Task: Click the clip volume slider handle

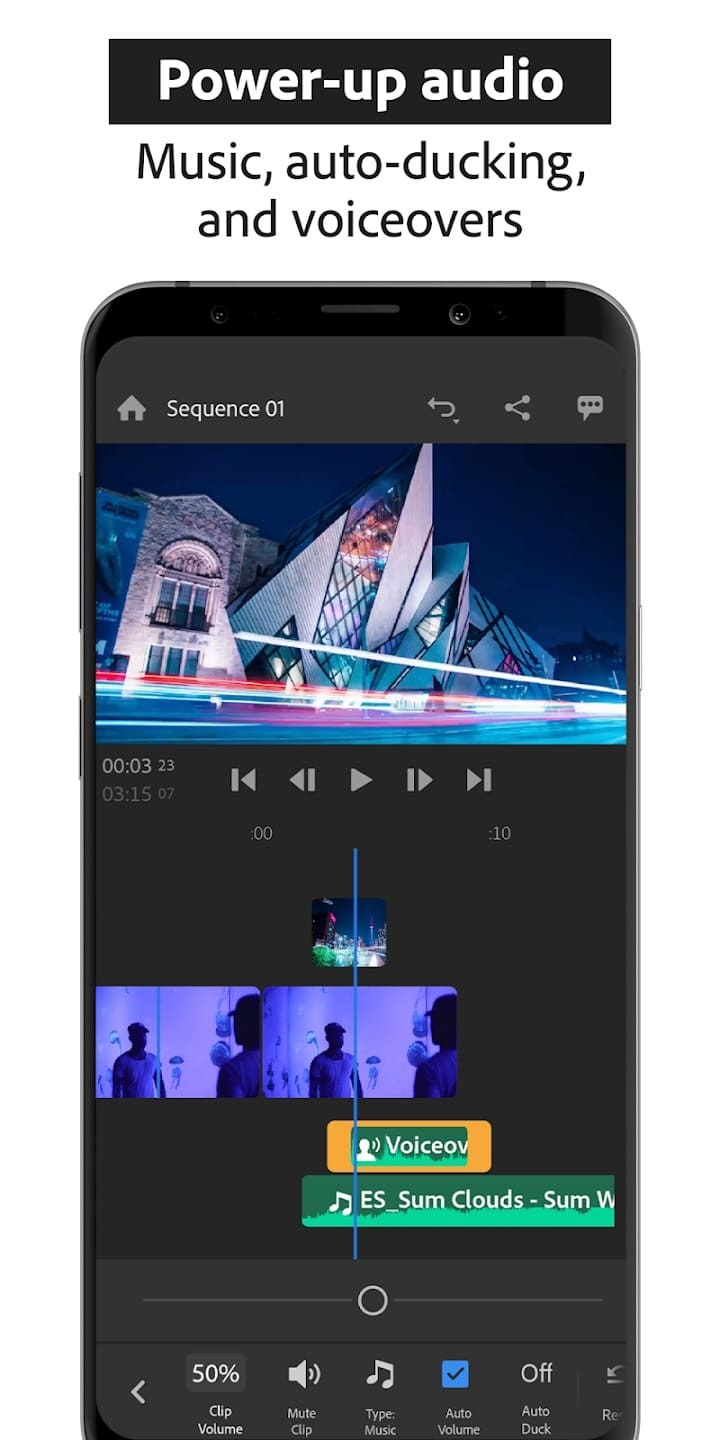Action: (x=372, y=1300)
